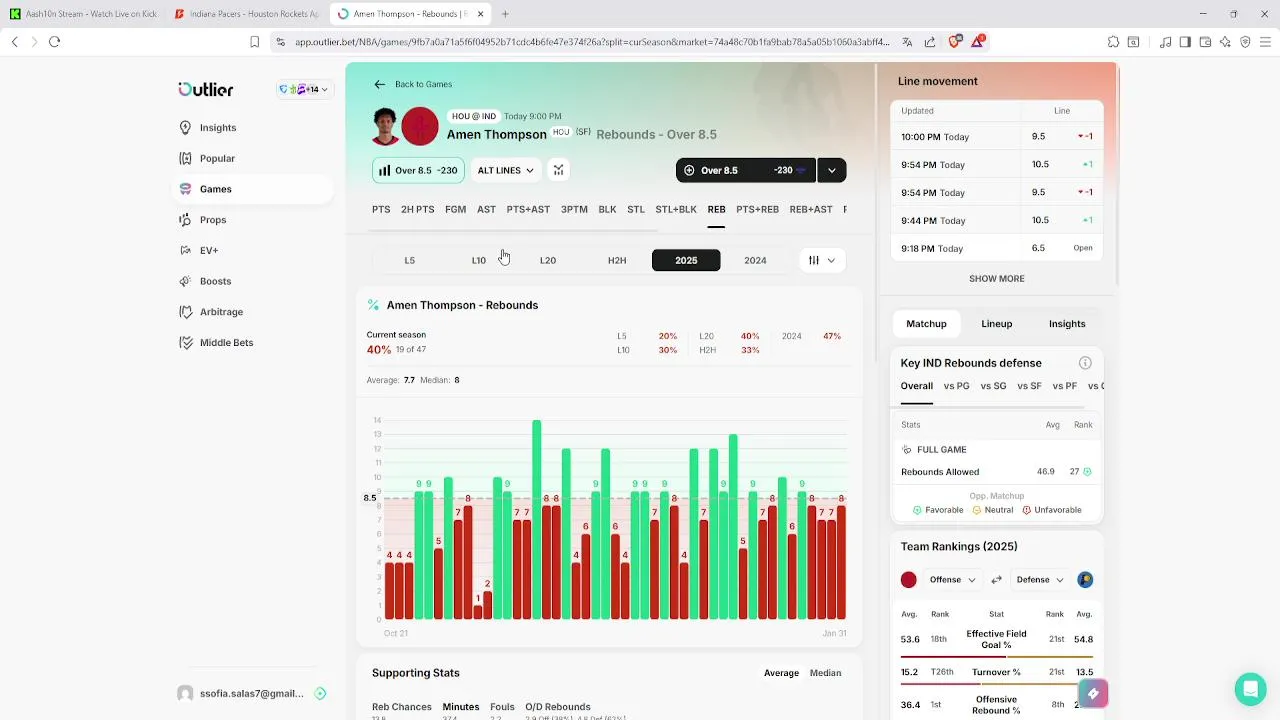Toggle the browser sidebar panel

point(1185,42)
